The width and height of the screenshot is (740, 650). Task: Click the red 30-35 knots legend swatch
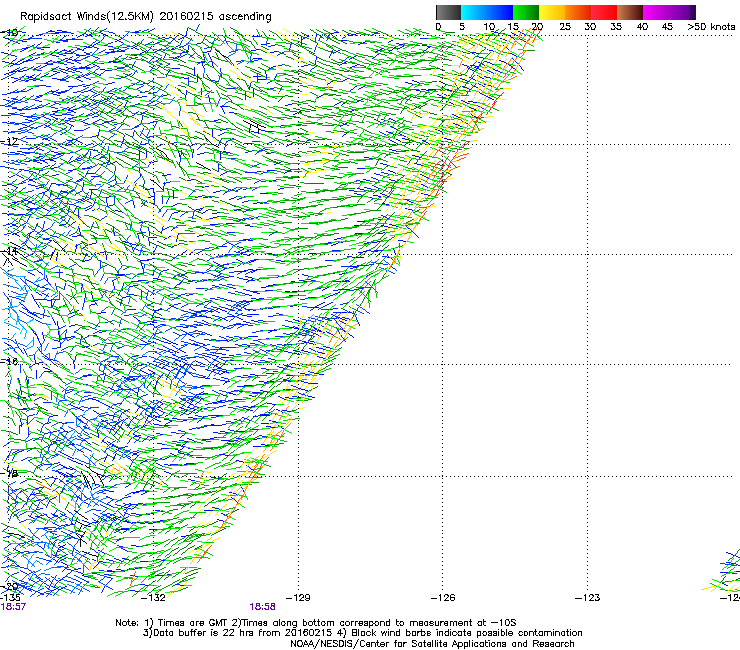604,12
